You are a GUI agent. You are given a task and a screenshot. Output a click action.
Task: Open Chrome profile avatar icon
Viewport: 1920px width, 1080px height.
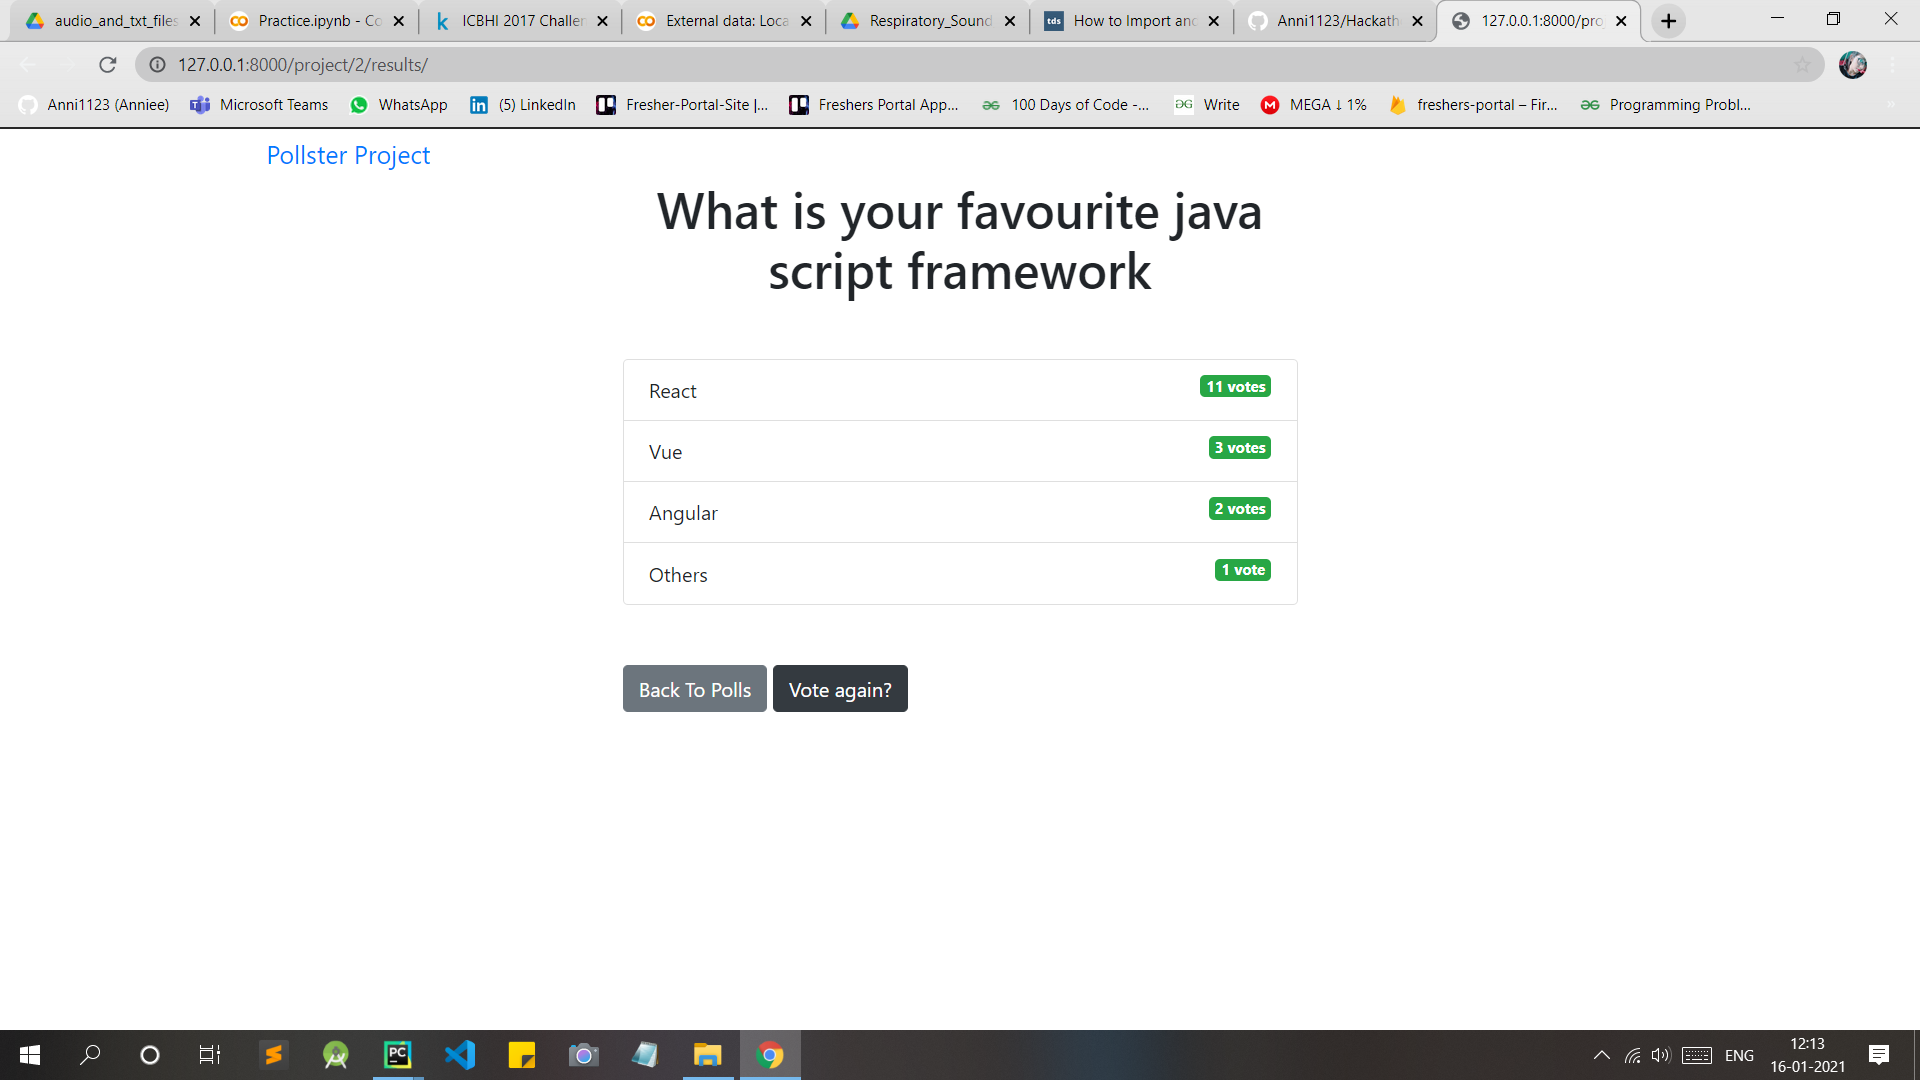(x=1852, y=65)
